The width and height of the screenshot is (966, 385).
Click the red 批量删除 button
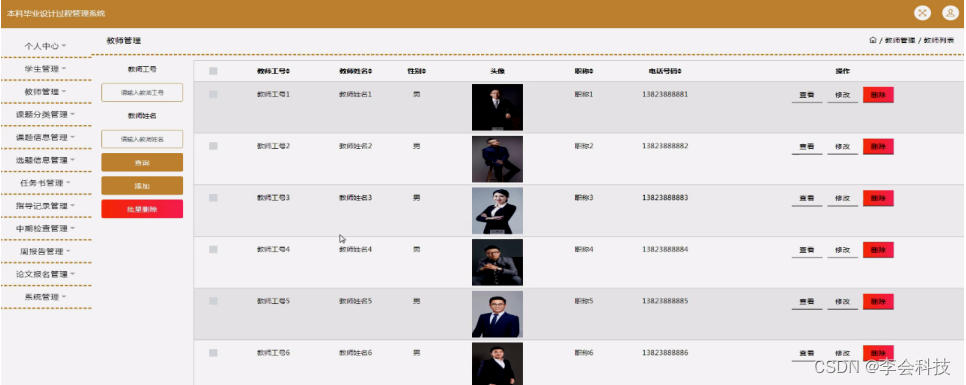(x=142, y=209)
